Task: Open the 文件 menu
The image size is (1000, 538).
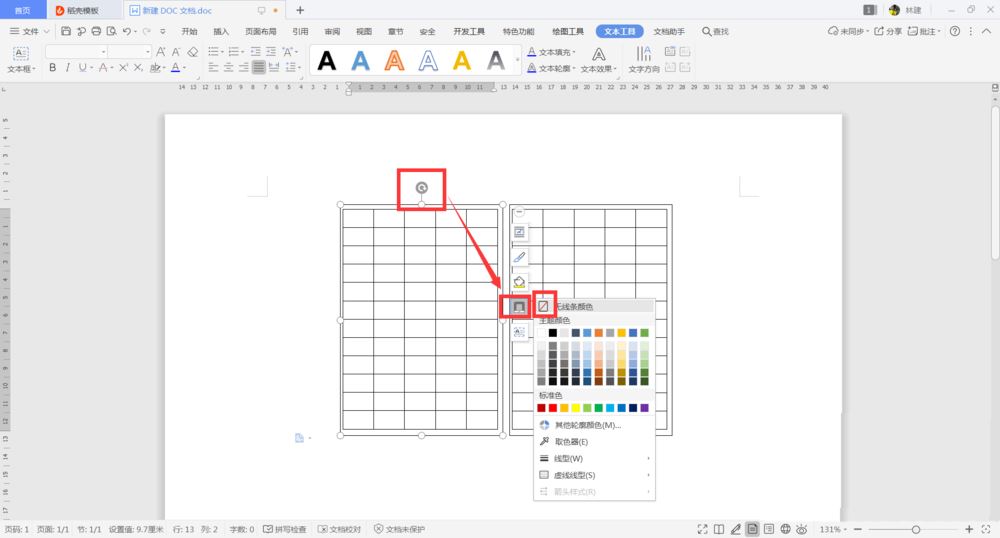Action: 29,31
